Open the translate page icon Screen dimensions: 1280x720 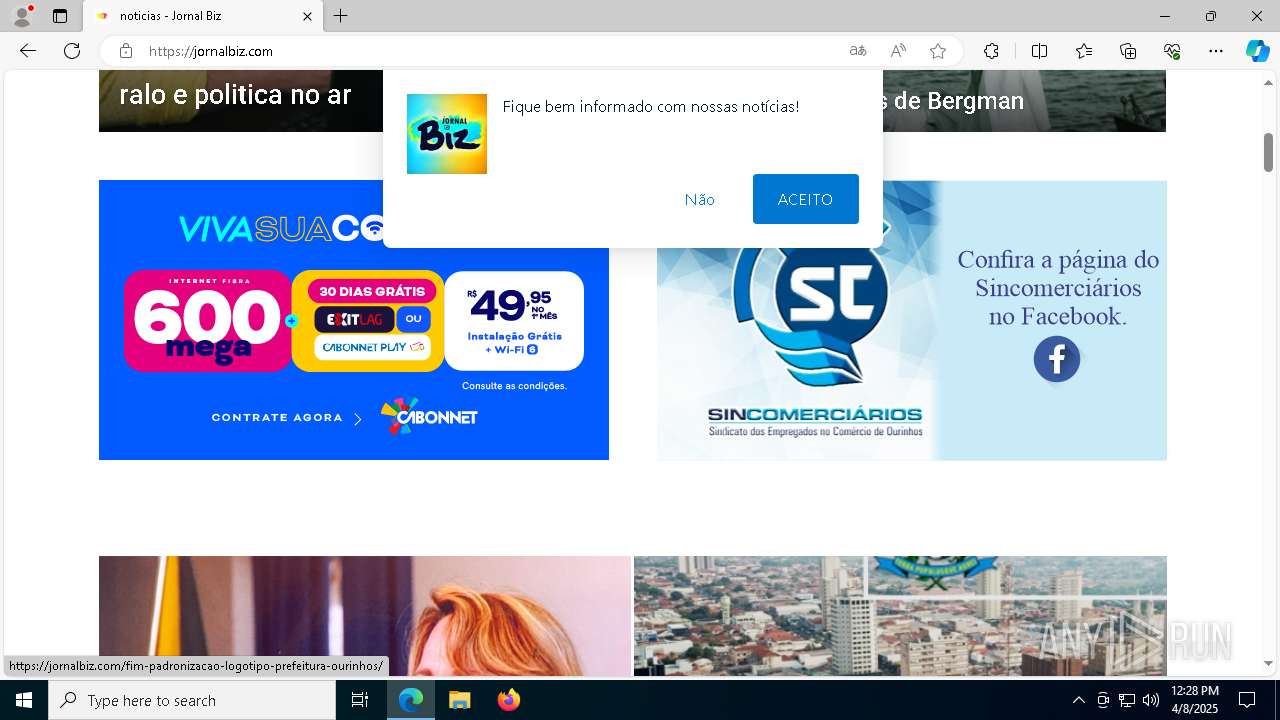(x=858, y=51)
